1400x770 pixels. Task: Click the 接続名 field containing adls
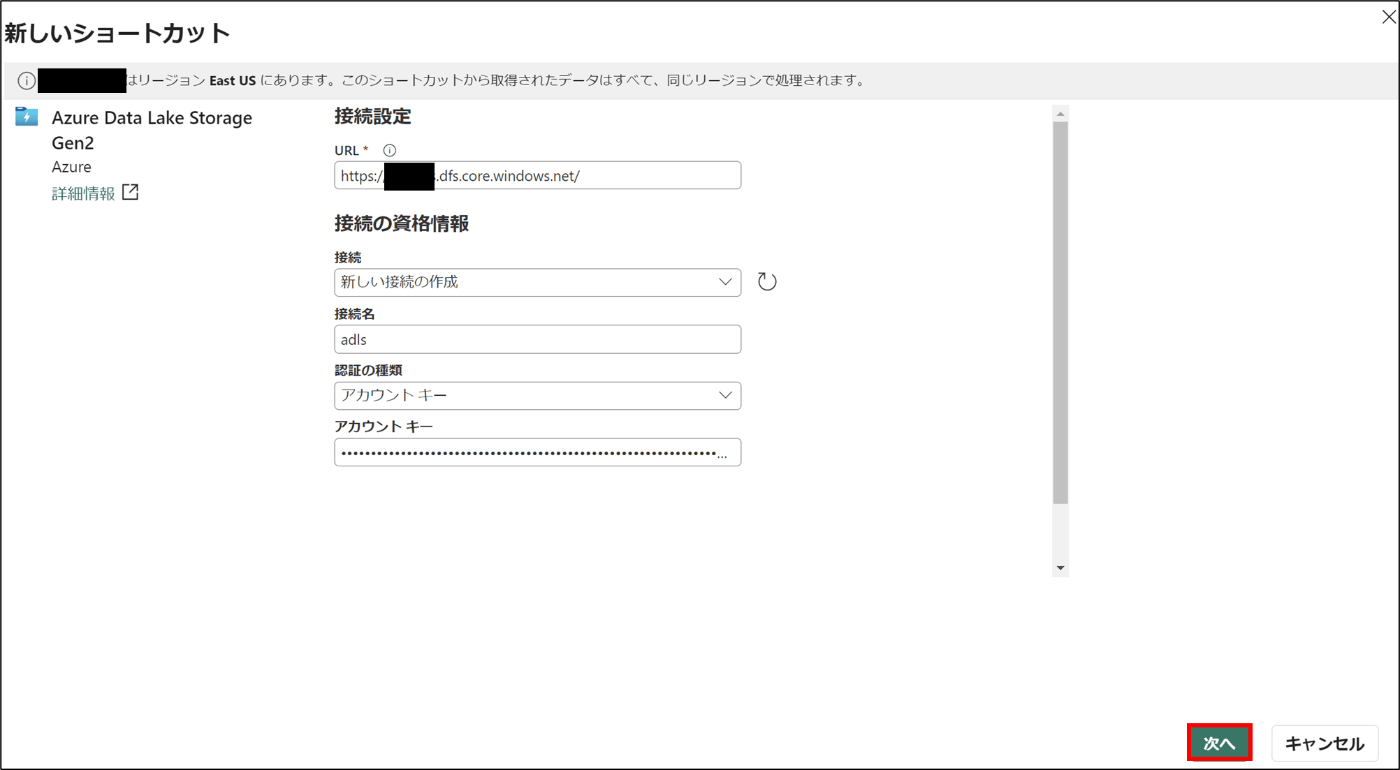(538, 339)
